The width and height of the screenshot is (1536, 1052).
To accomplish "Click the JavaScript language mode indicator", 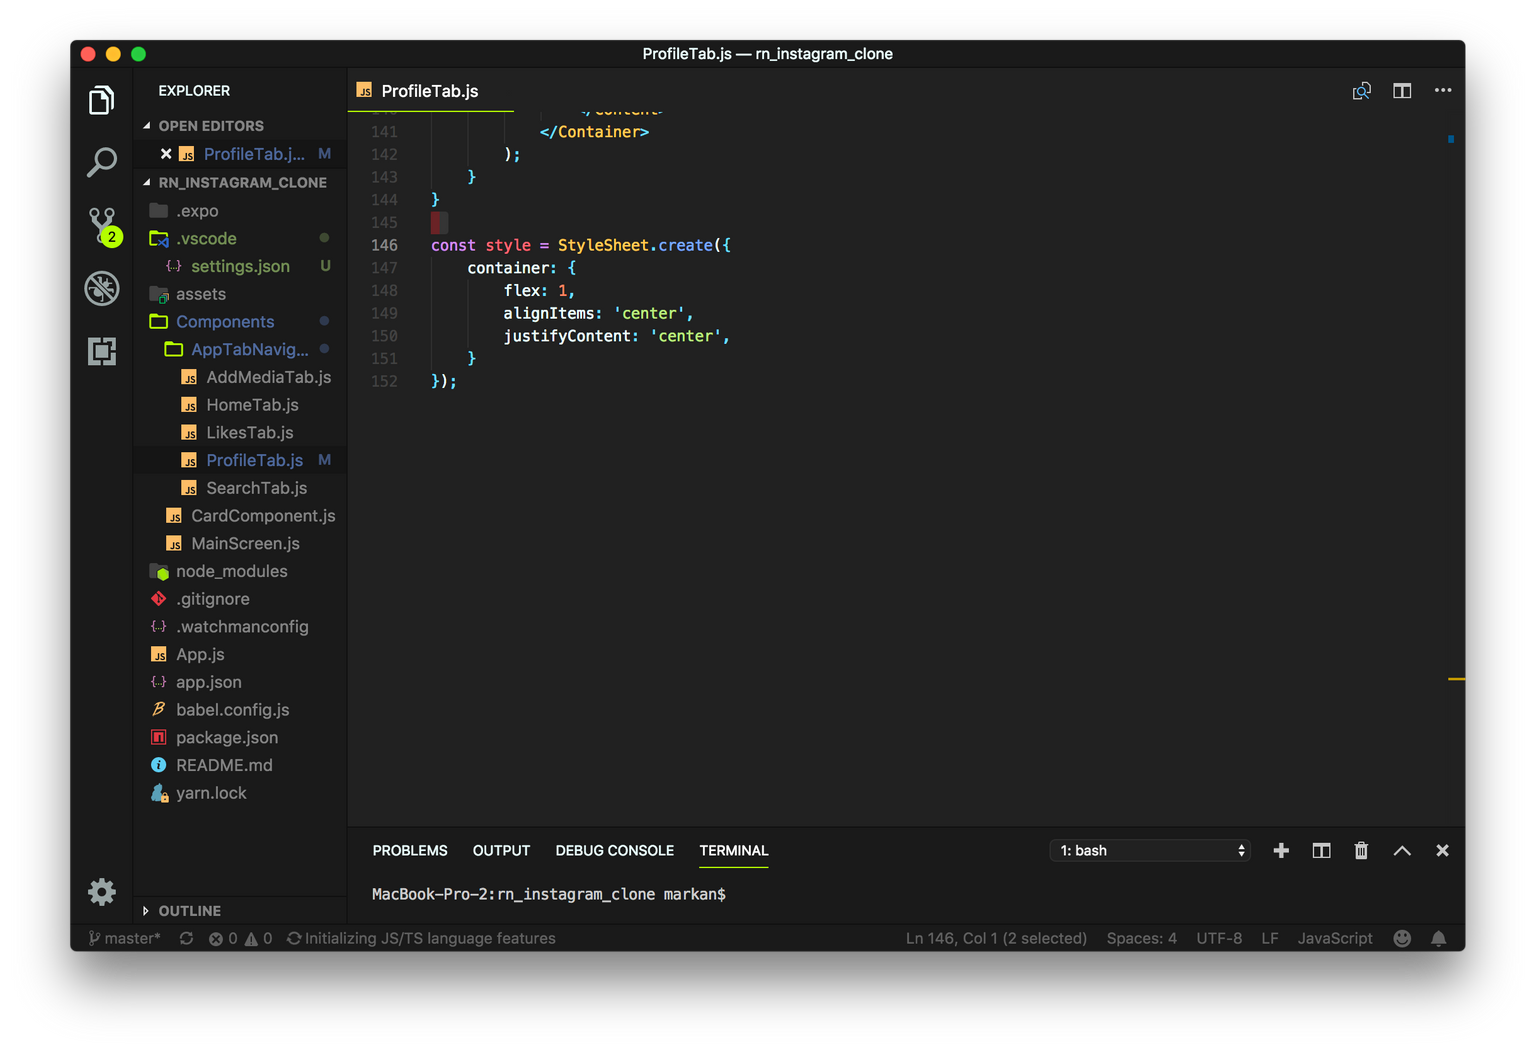I will click(1334, 938).
